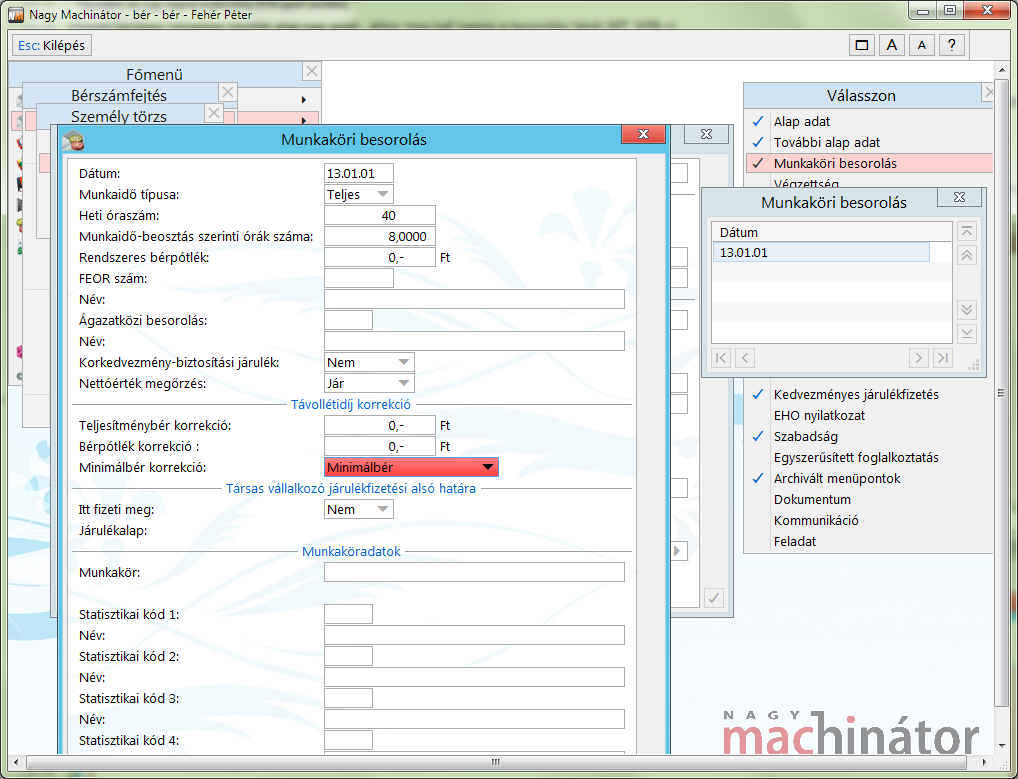Decrease font size with small A button
Viewport: 1018px width, 779px height.
pyautogui.click(x=922, y=45)
